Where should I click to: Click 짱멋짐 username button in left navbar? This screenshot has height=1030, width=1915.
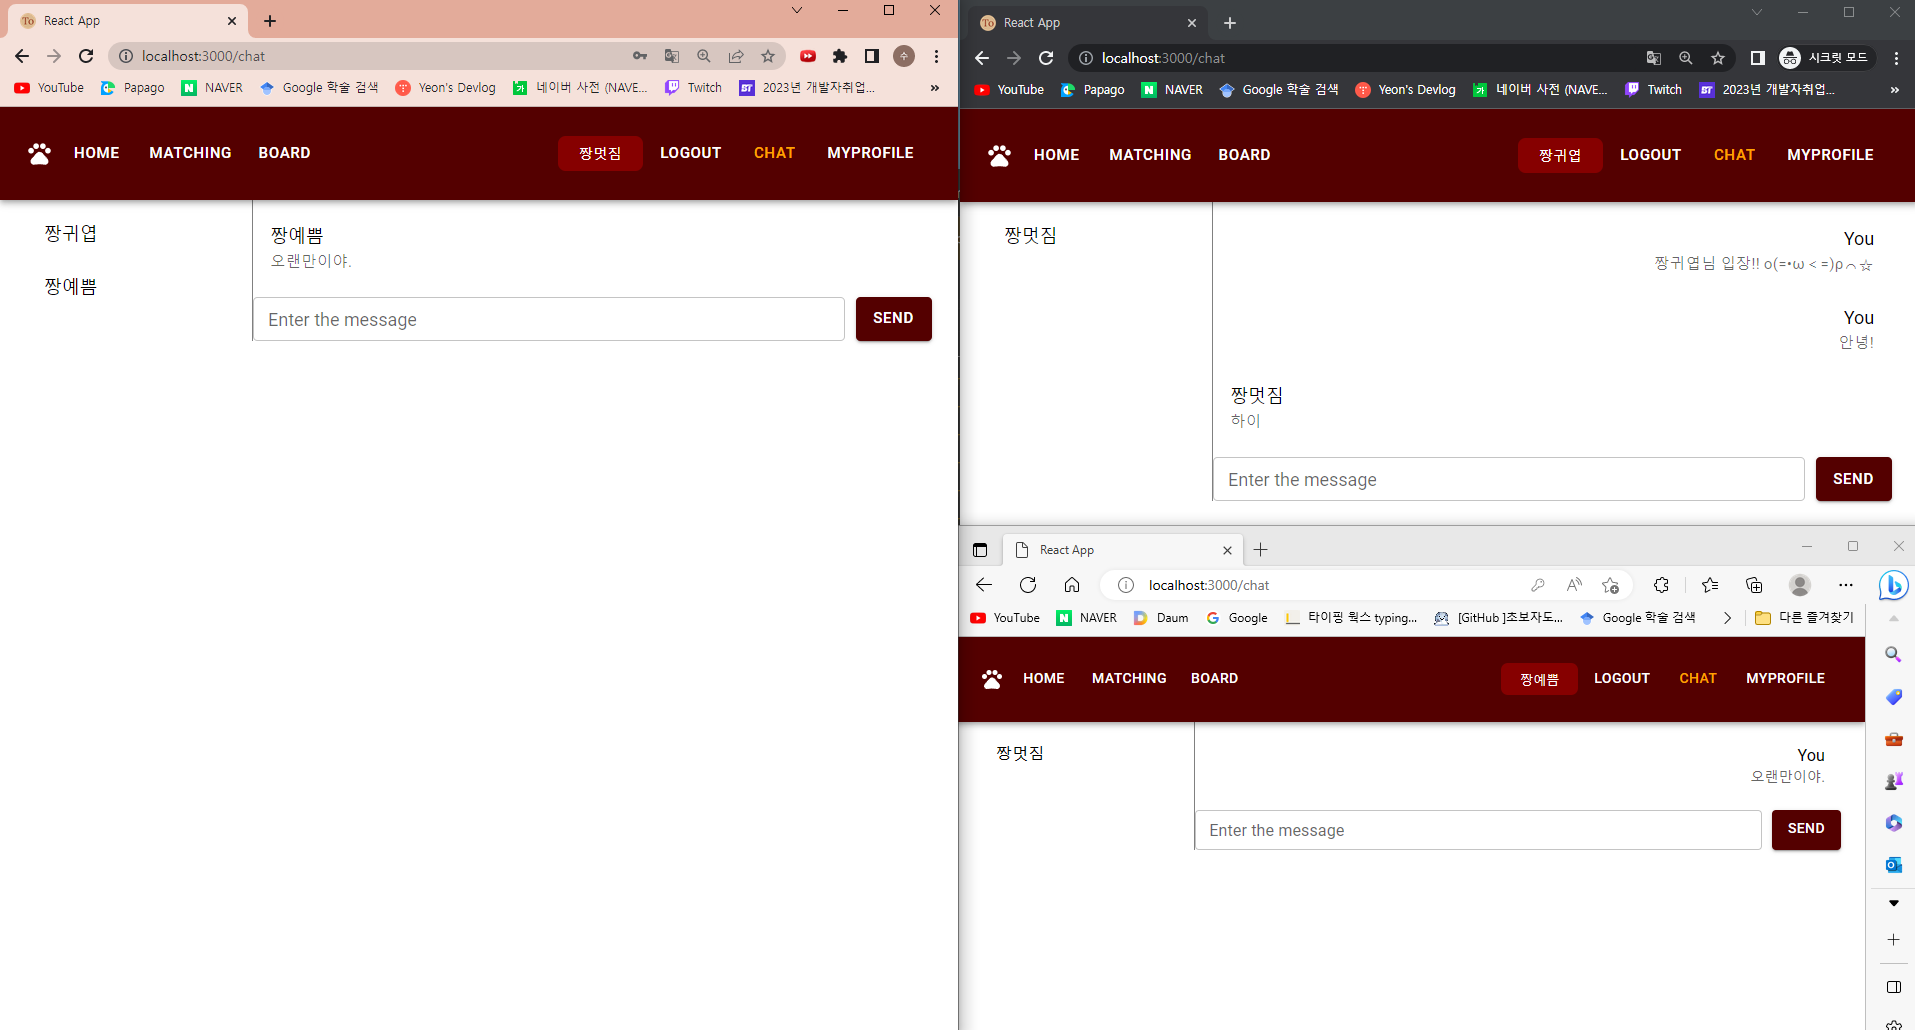pos(600,153)
